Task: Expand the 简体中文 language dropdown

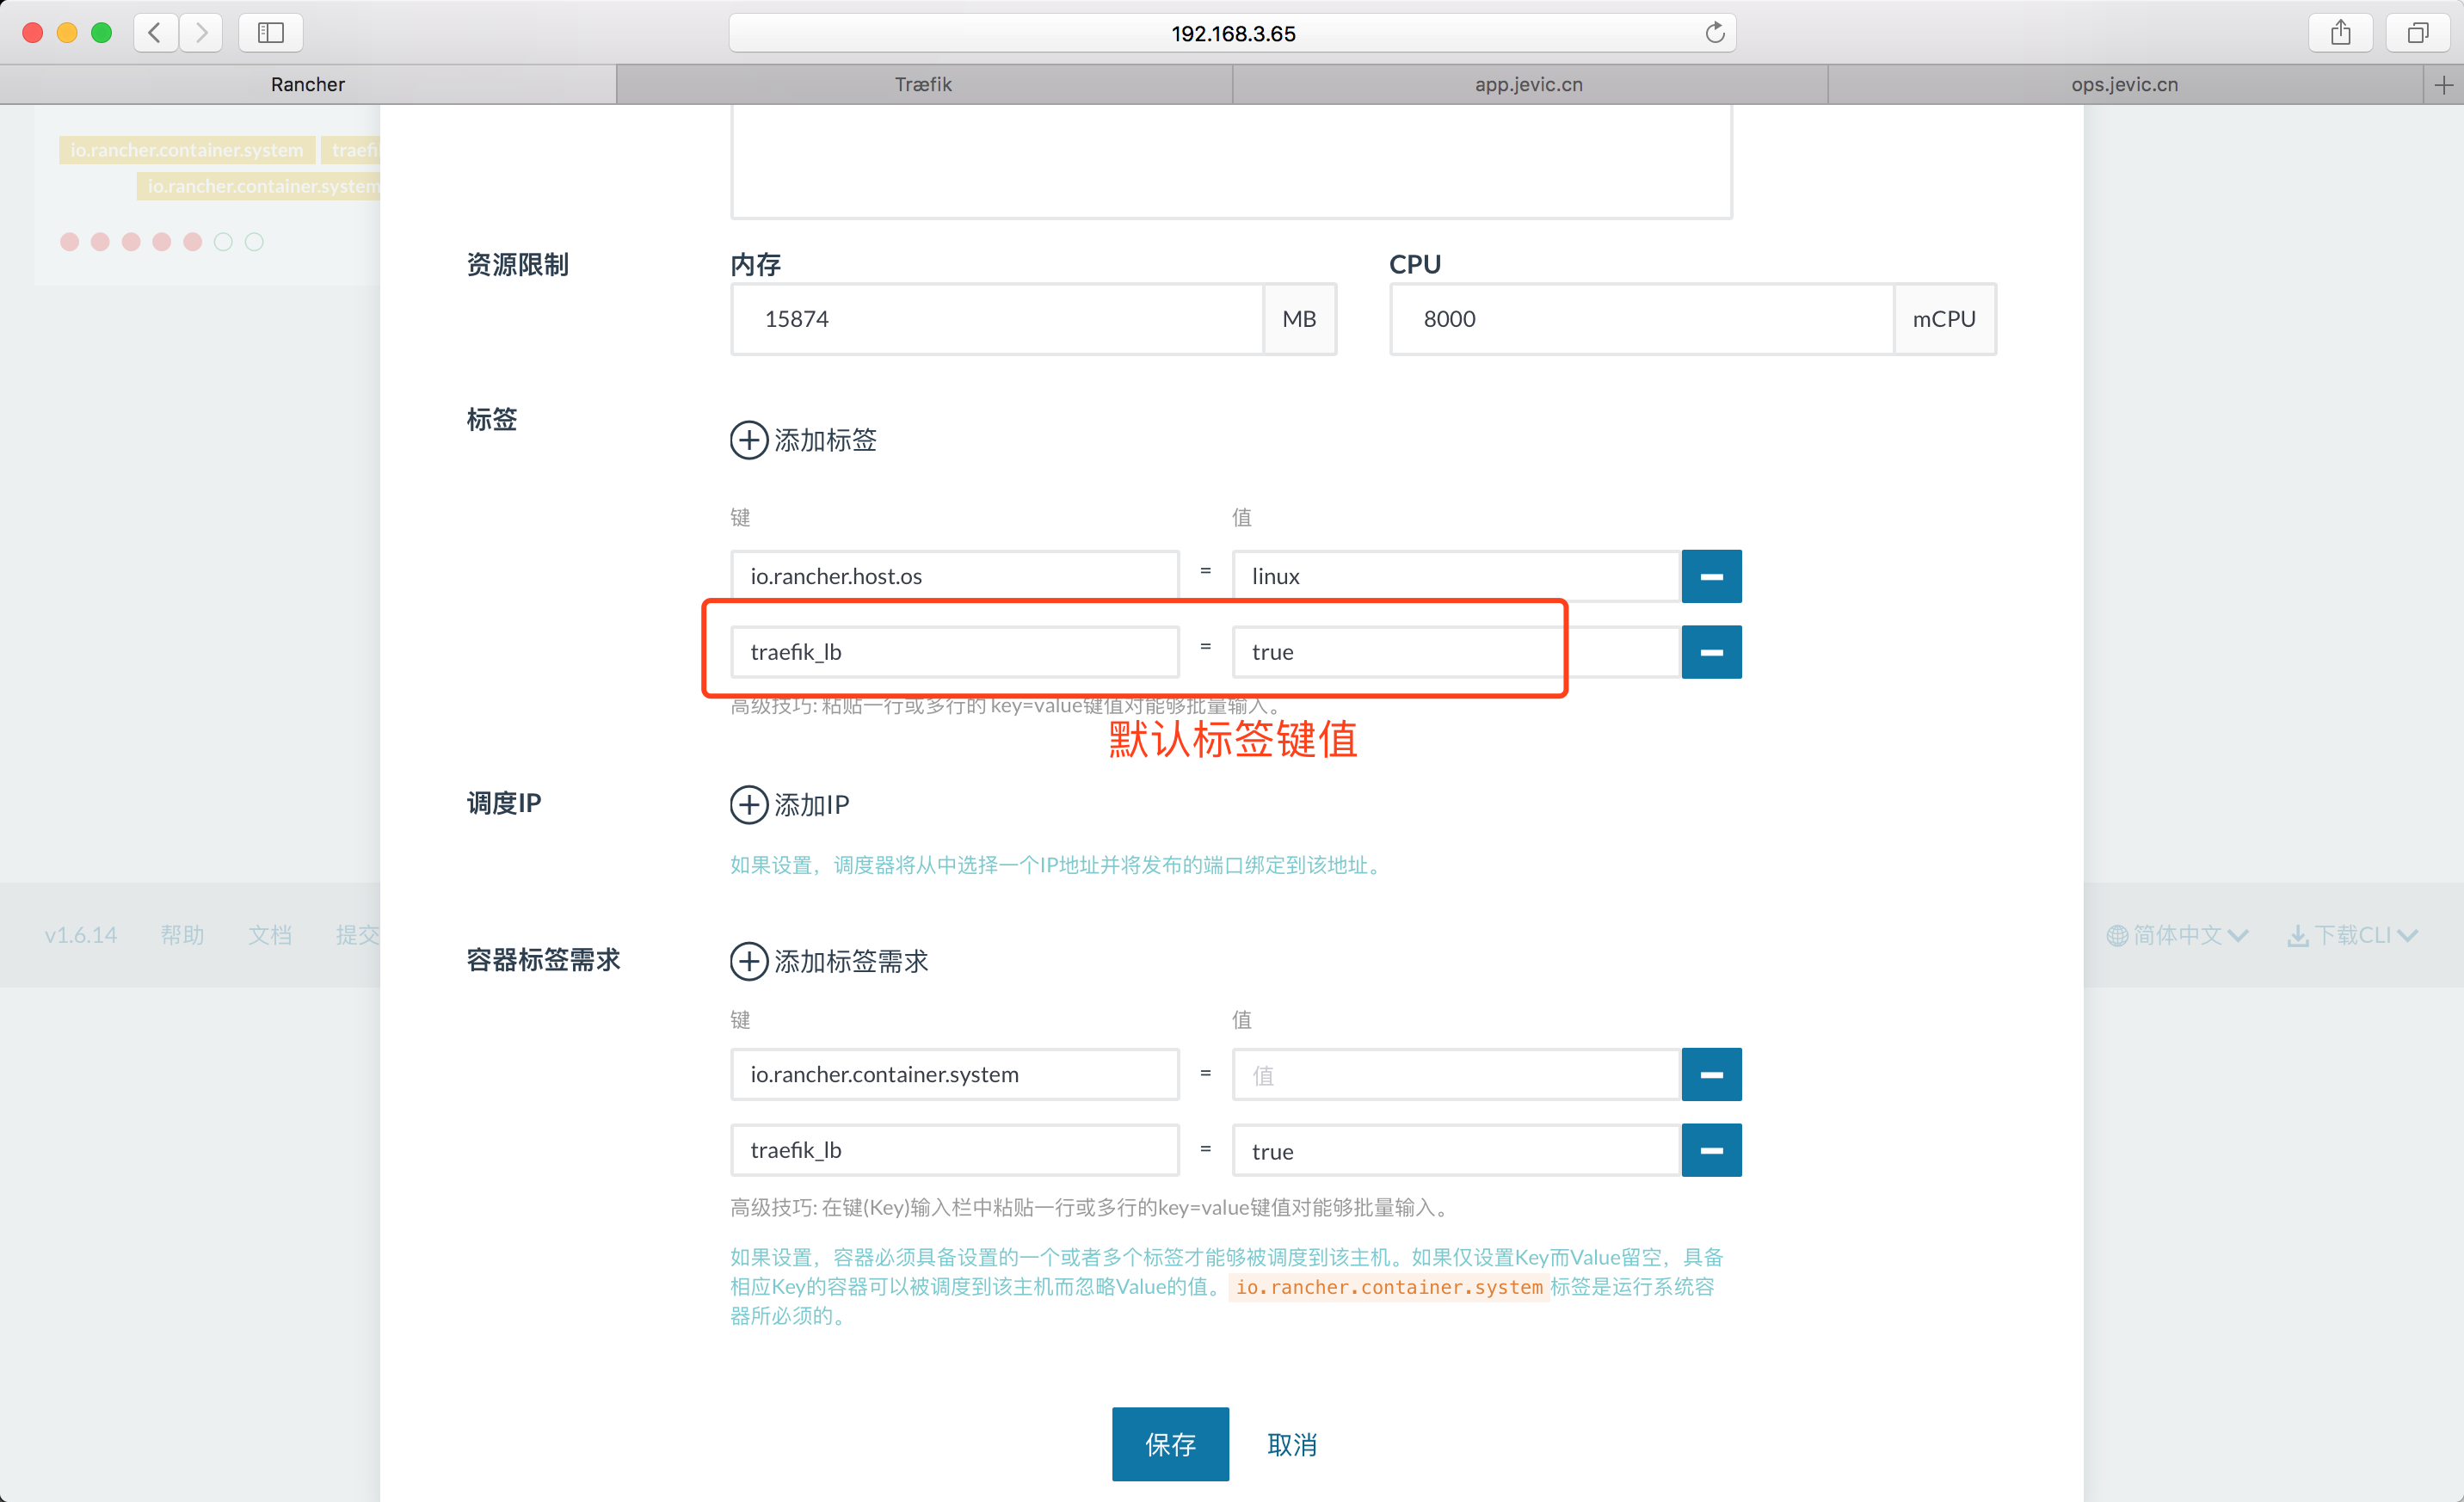Action: 2177,935
